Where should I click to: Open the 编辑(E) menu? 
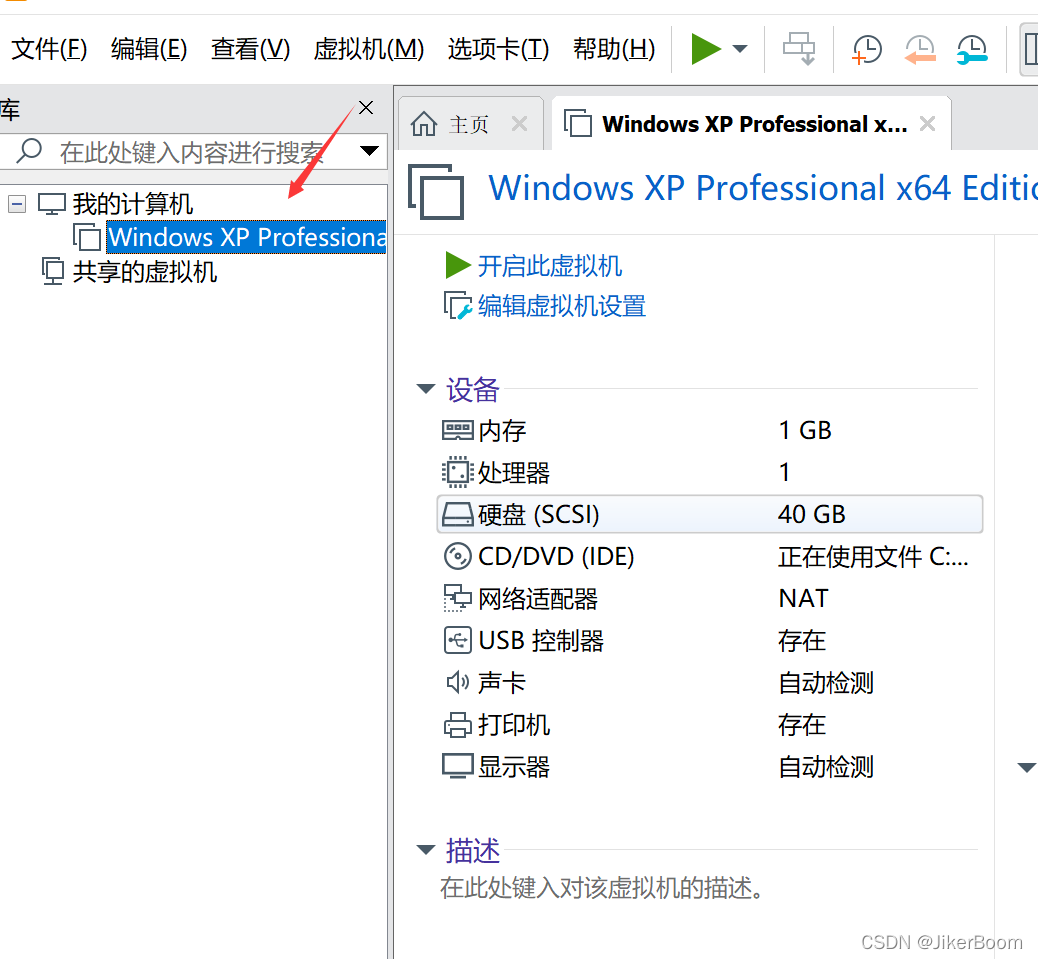point(149,49)
